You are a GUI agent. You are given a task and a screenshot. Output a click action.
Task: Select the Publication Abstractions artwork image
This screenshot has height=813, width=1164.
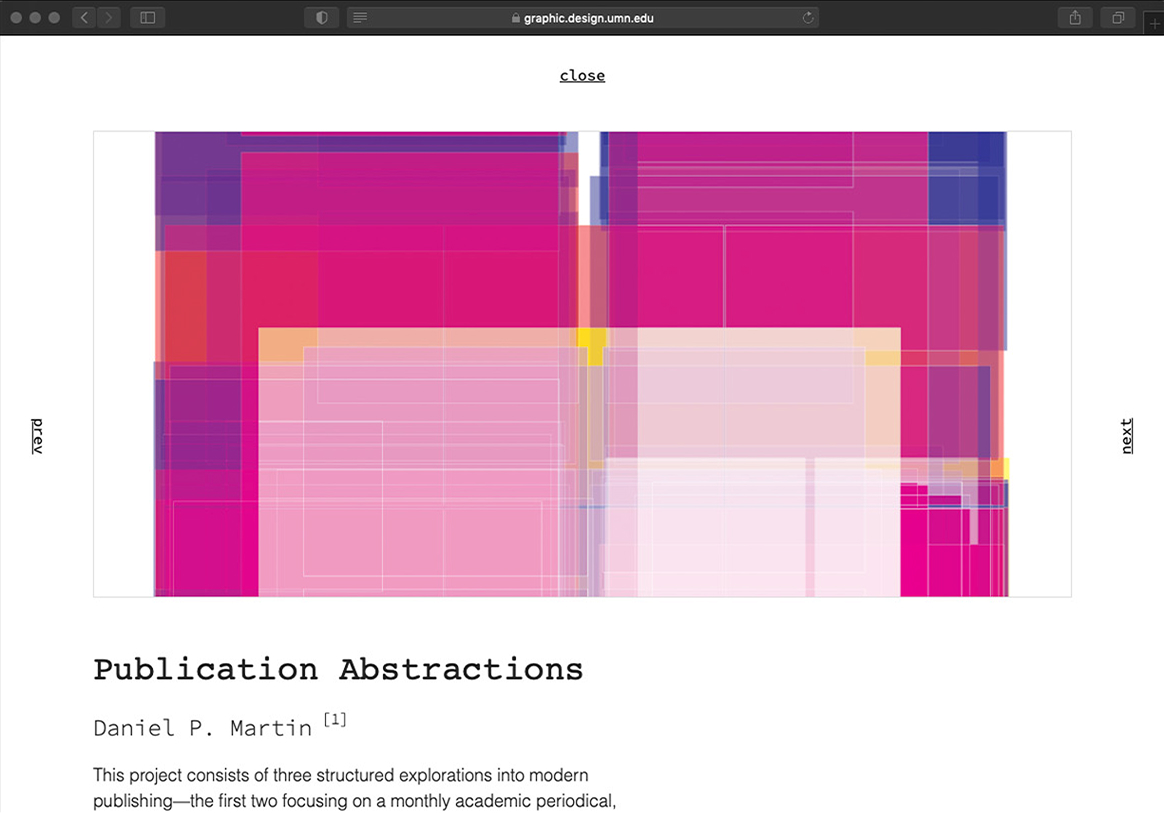(582, 364)
